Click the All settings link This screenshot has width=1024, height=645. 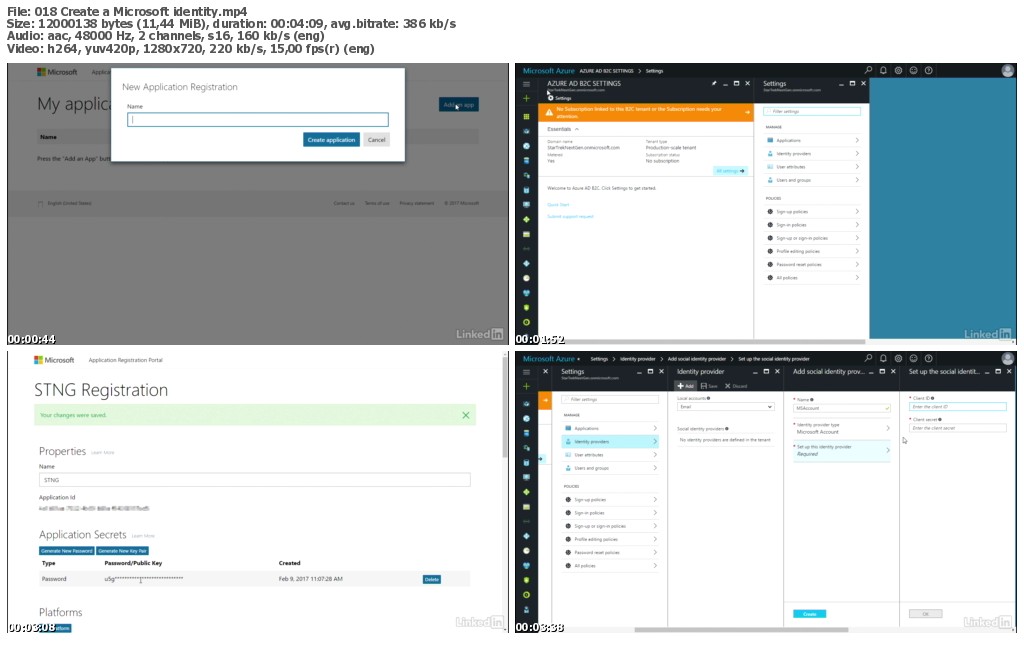[730, 171]
